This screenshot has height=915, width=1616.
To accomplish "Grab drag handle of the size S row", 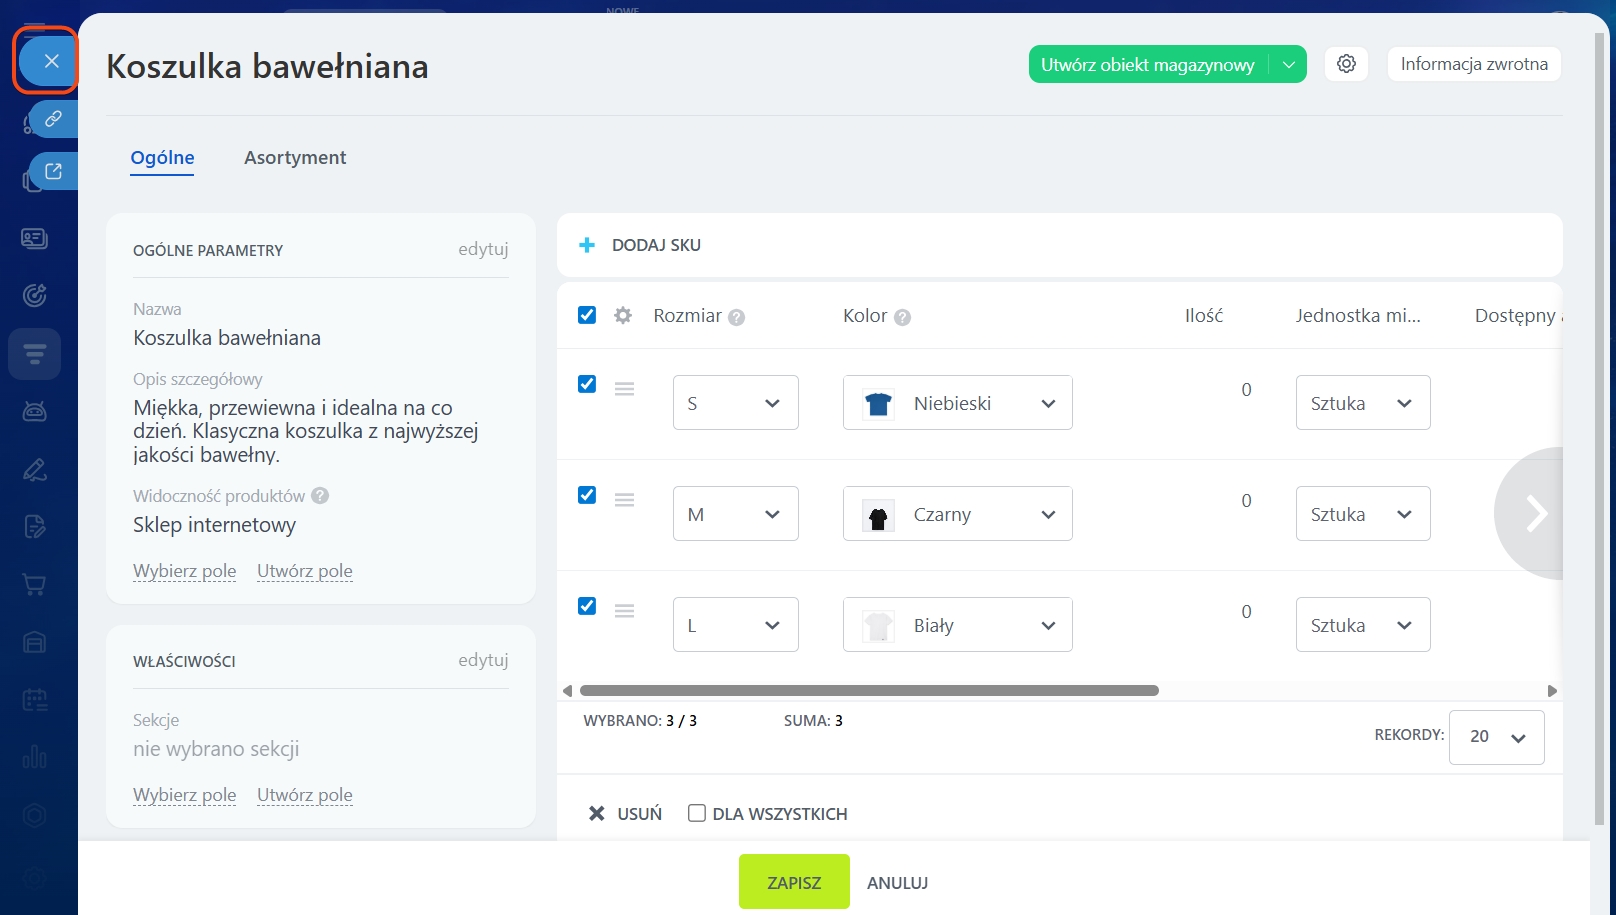I will tap(625, 389).
